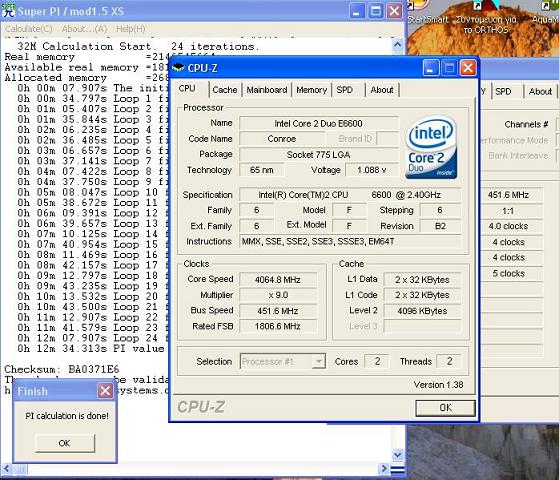Click the L1 Data value 2 x 32 KBytes
559x480 pixels.
[422, 280]
